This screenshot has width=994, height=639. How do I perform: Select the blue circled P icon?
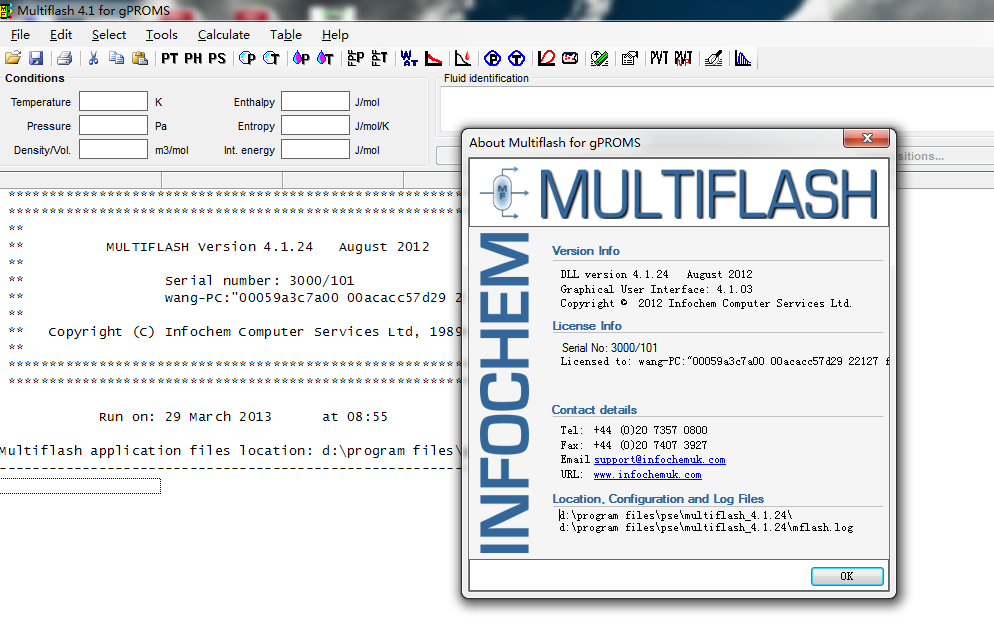(493, 58)
